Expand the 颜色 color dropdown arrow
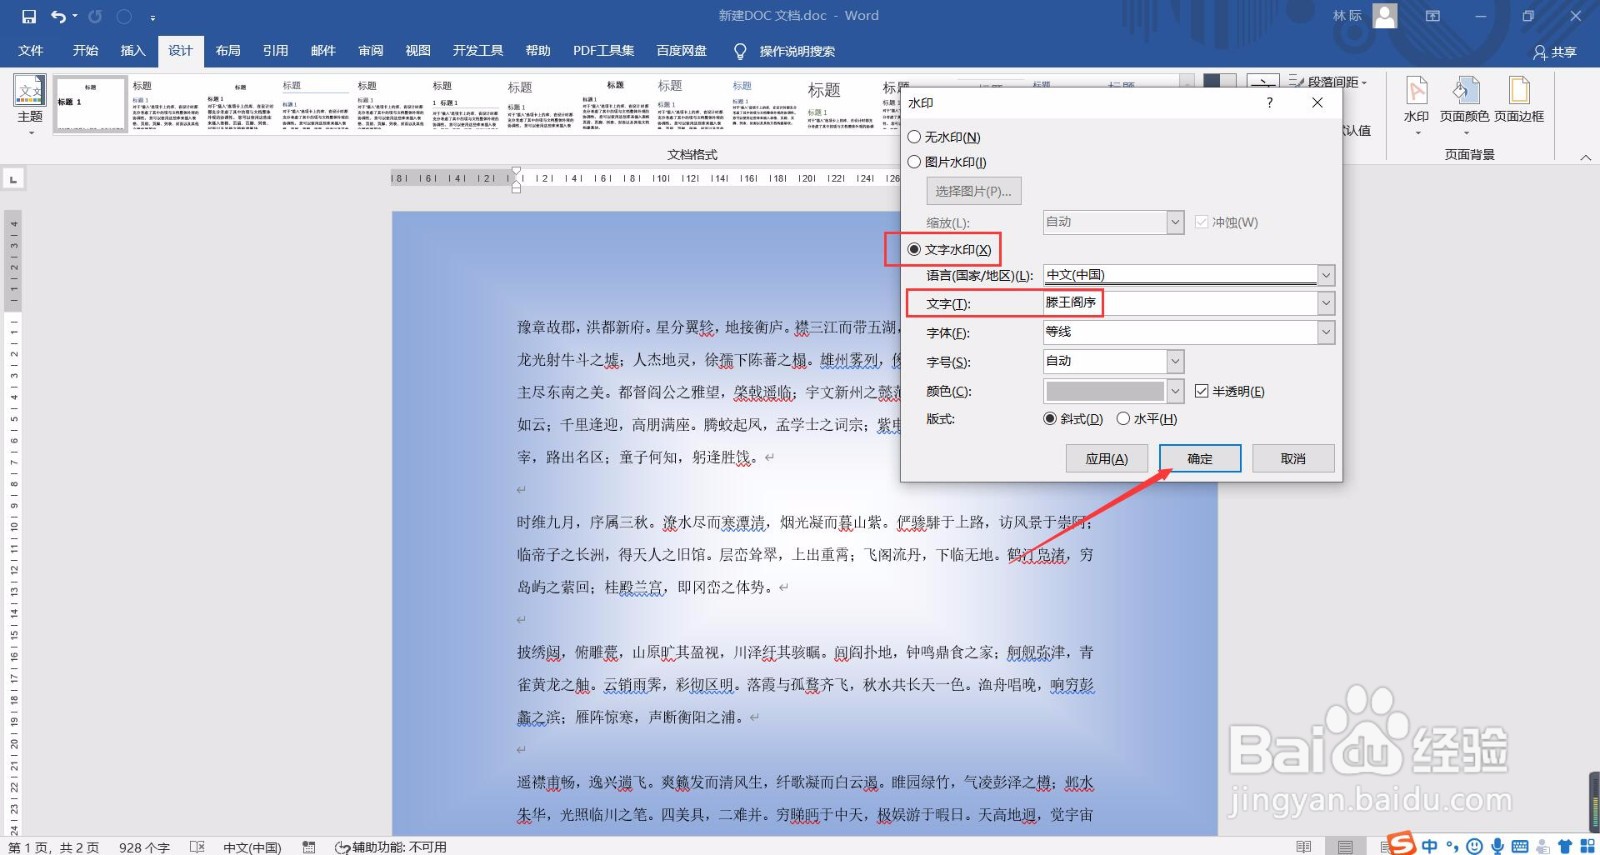This screenshot has height=855, width=1600. [1176, 391]
